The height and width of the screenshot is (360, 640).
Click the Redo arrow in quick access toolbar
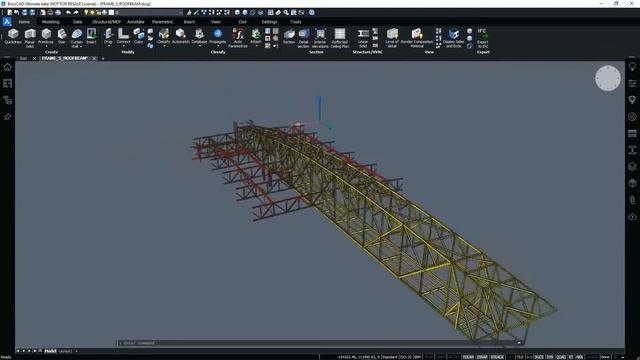point(76,13)
